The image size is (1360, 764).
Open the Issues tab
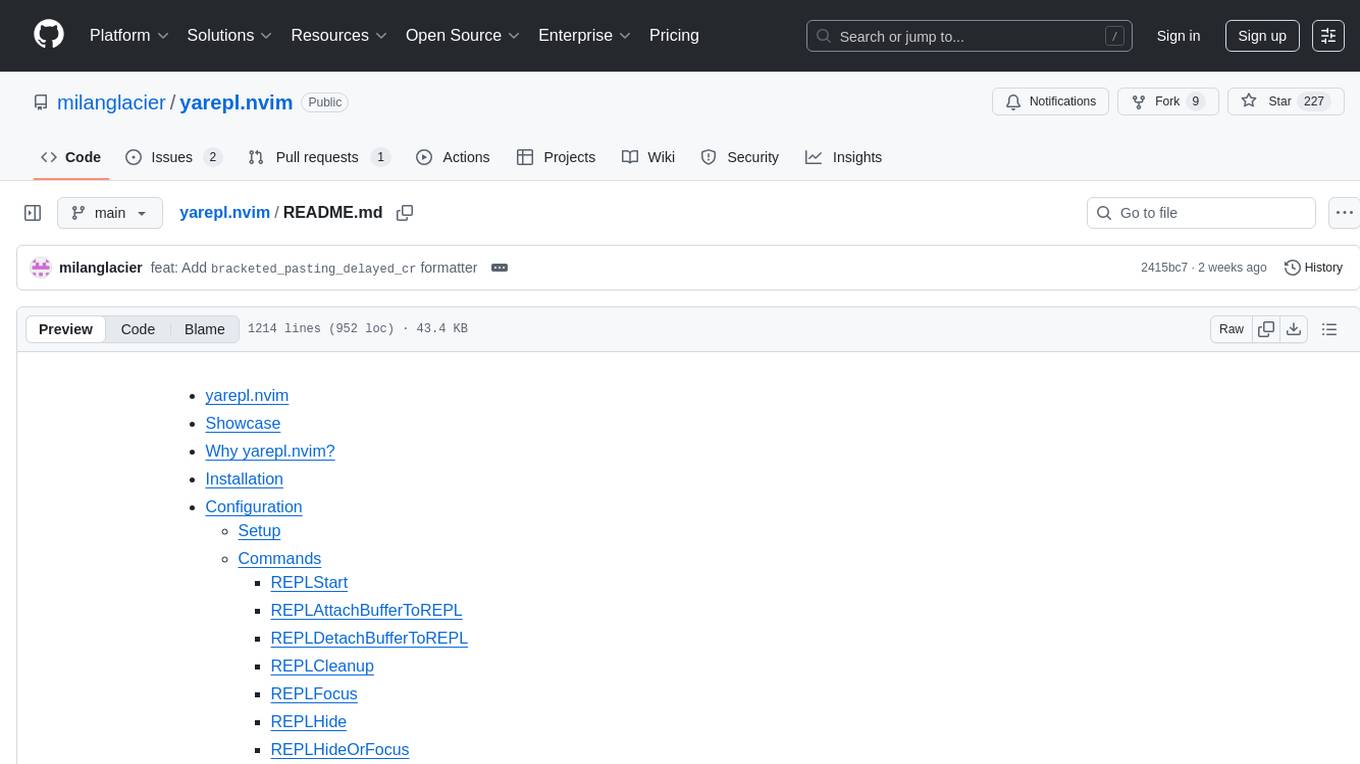(173, 157)
